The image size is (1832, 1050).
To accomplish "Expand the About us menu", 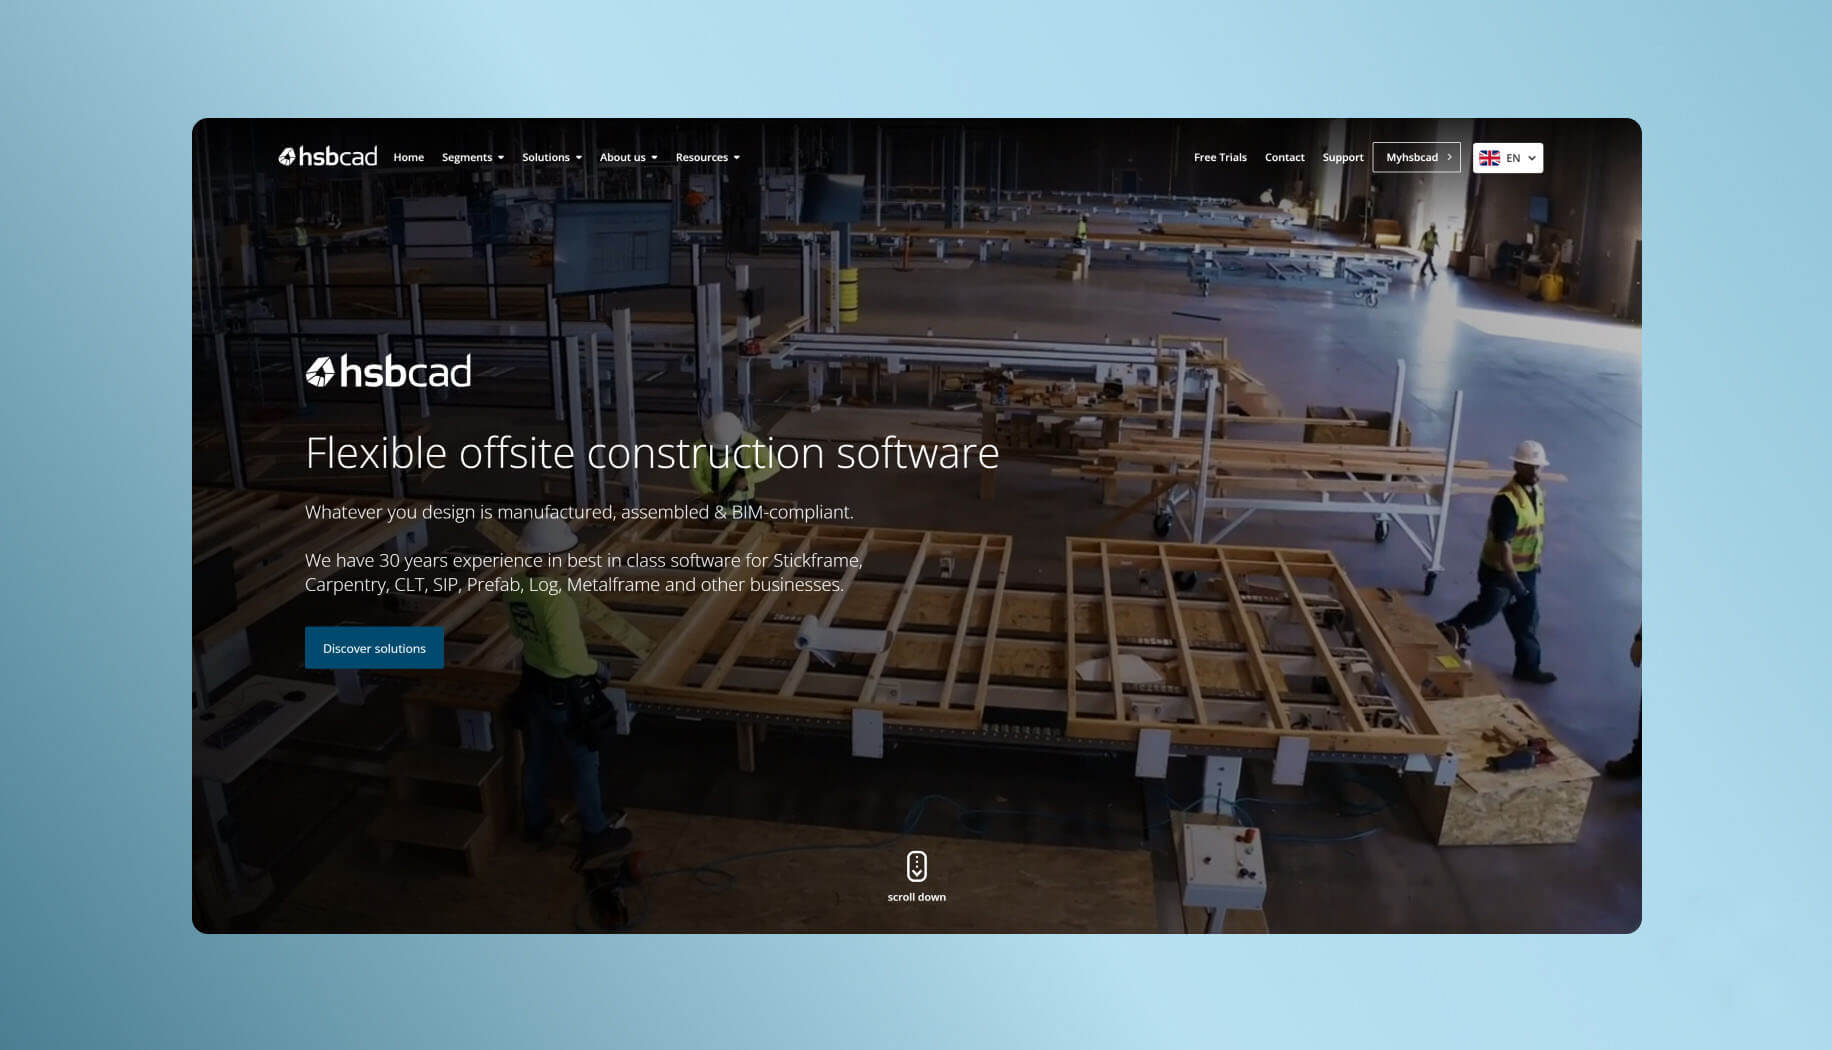I will tap(628, 157).
